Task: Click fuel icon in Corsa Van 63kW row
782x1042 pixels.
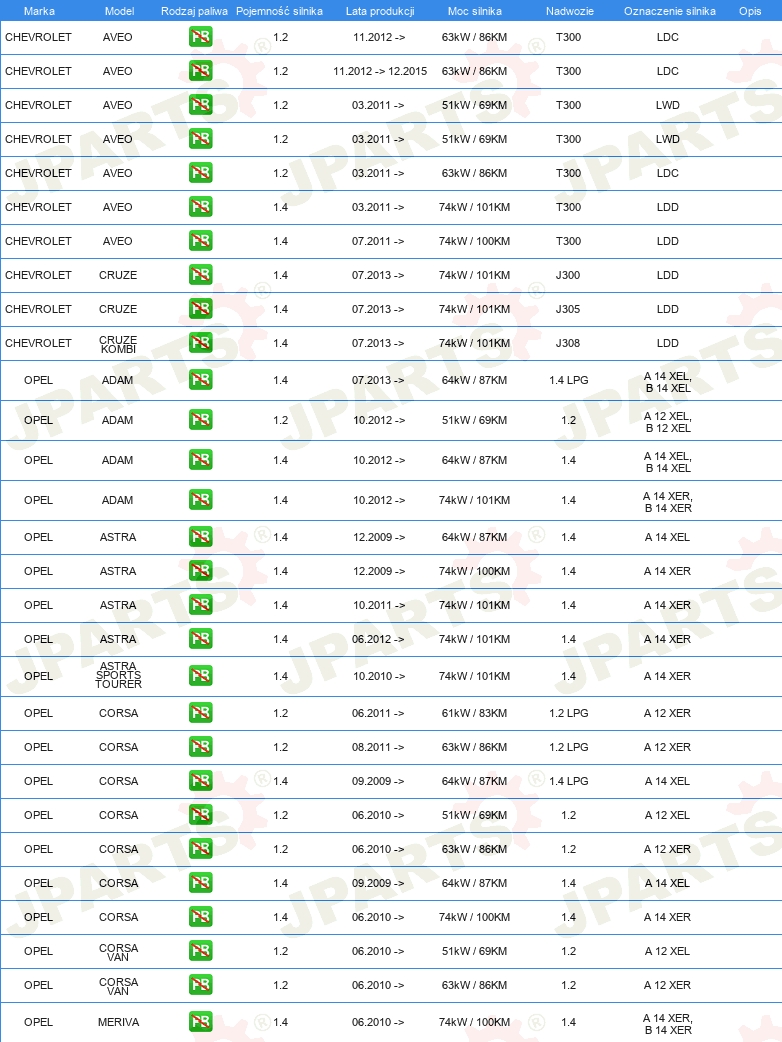Action: tap(201, 985)
